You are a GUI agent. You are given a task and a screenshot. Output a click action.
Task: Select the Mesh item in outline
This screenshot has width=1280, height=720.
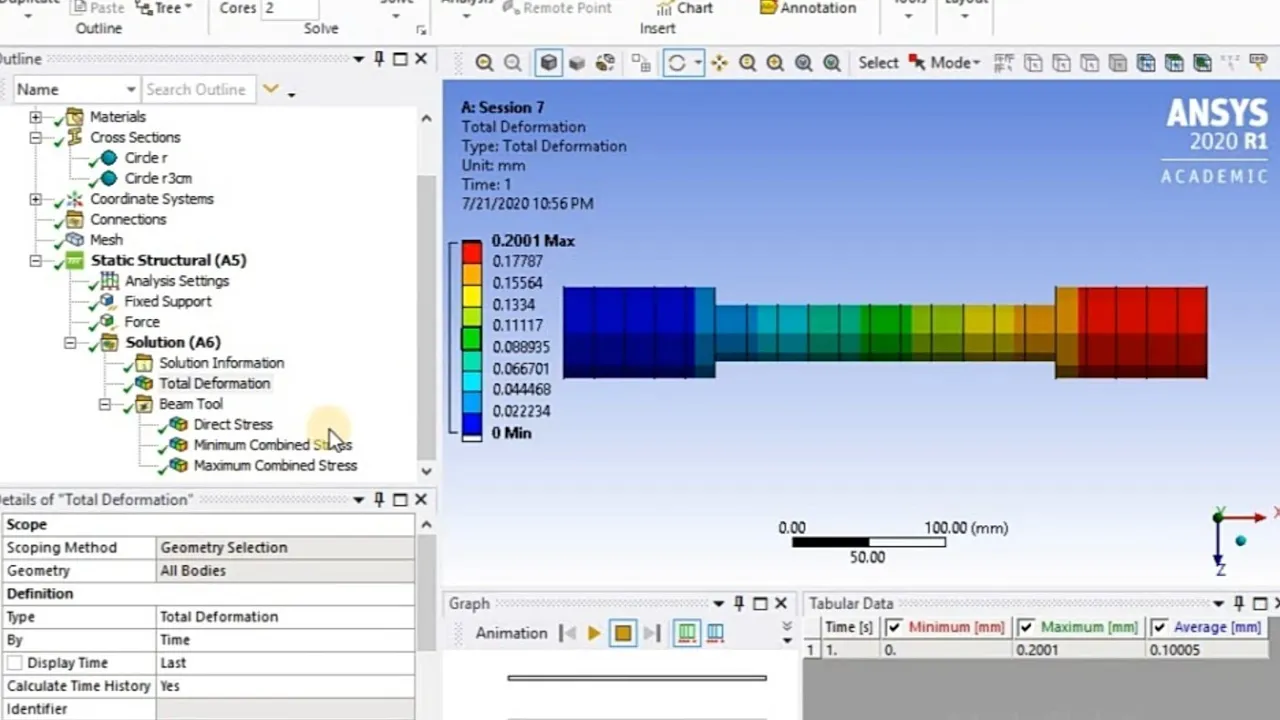(106, 240)
